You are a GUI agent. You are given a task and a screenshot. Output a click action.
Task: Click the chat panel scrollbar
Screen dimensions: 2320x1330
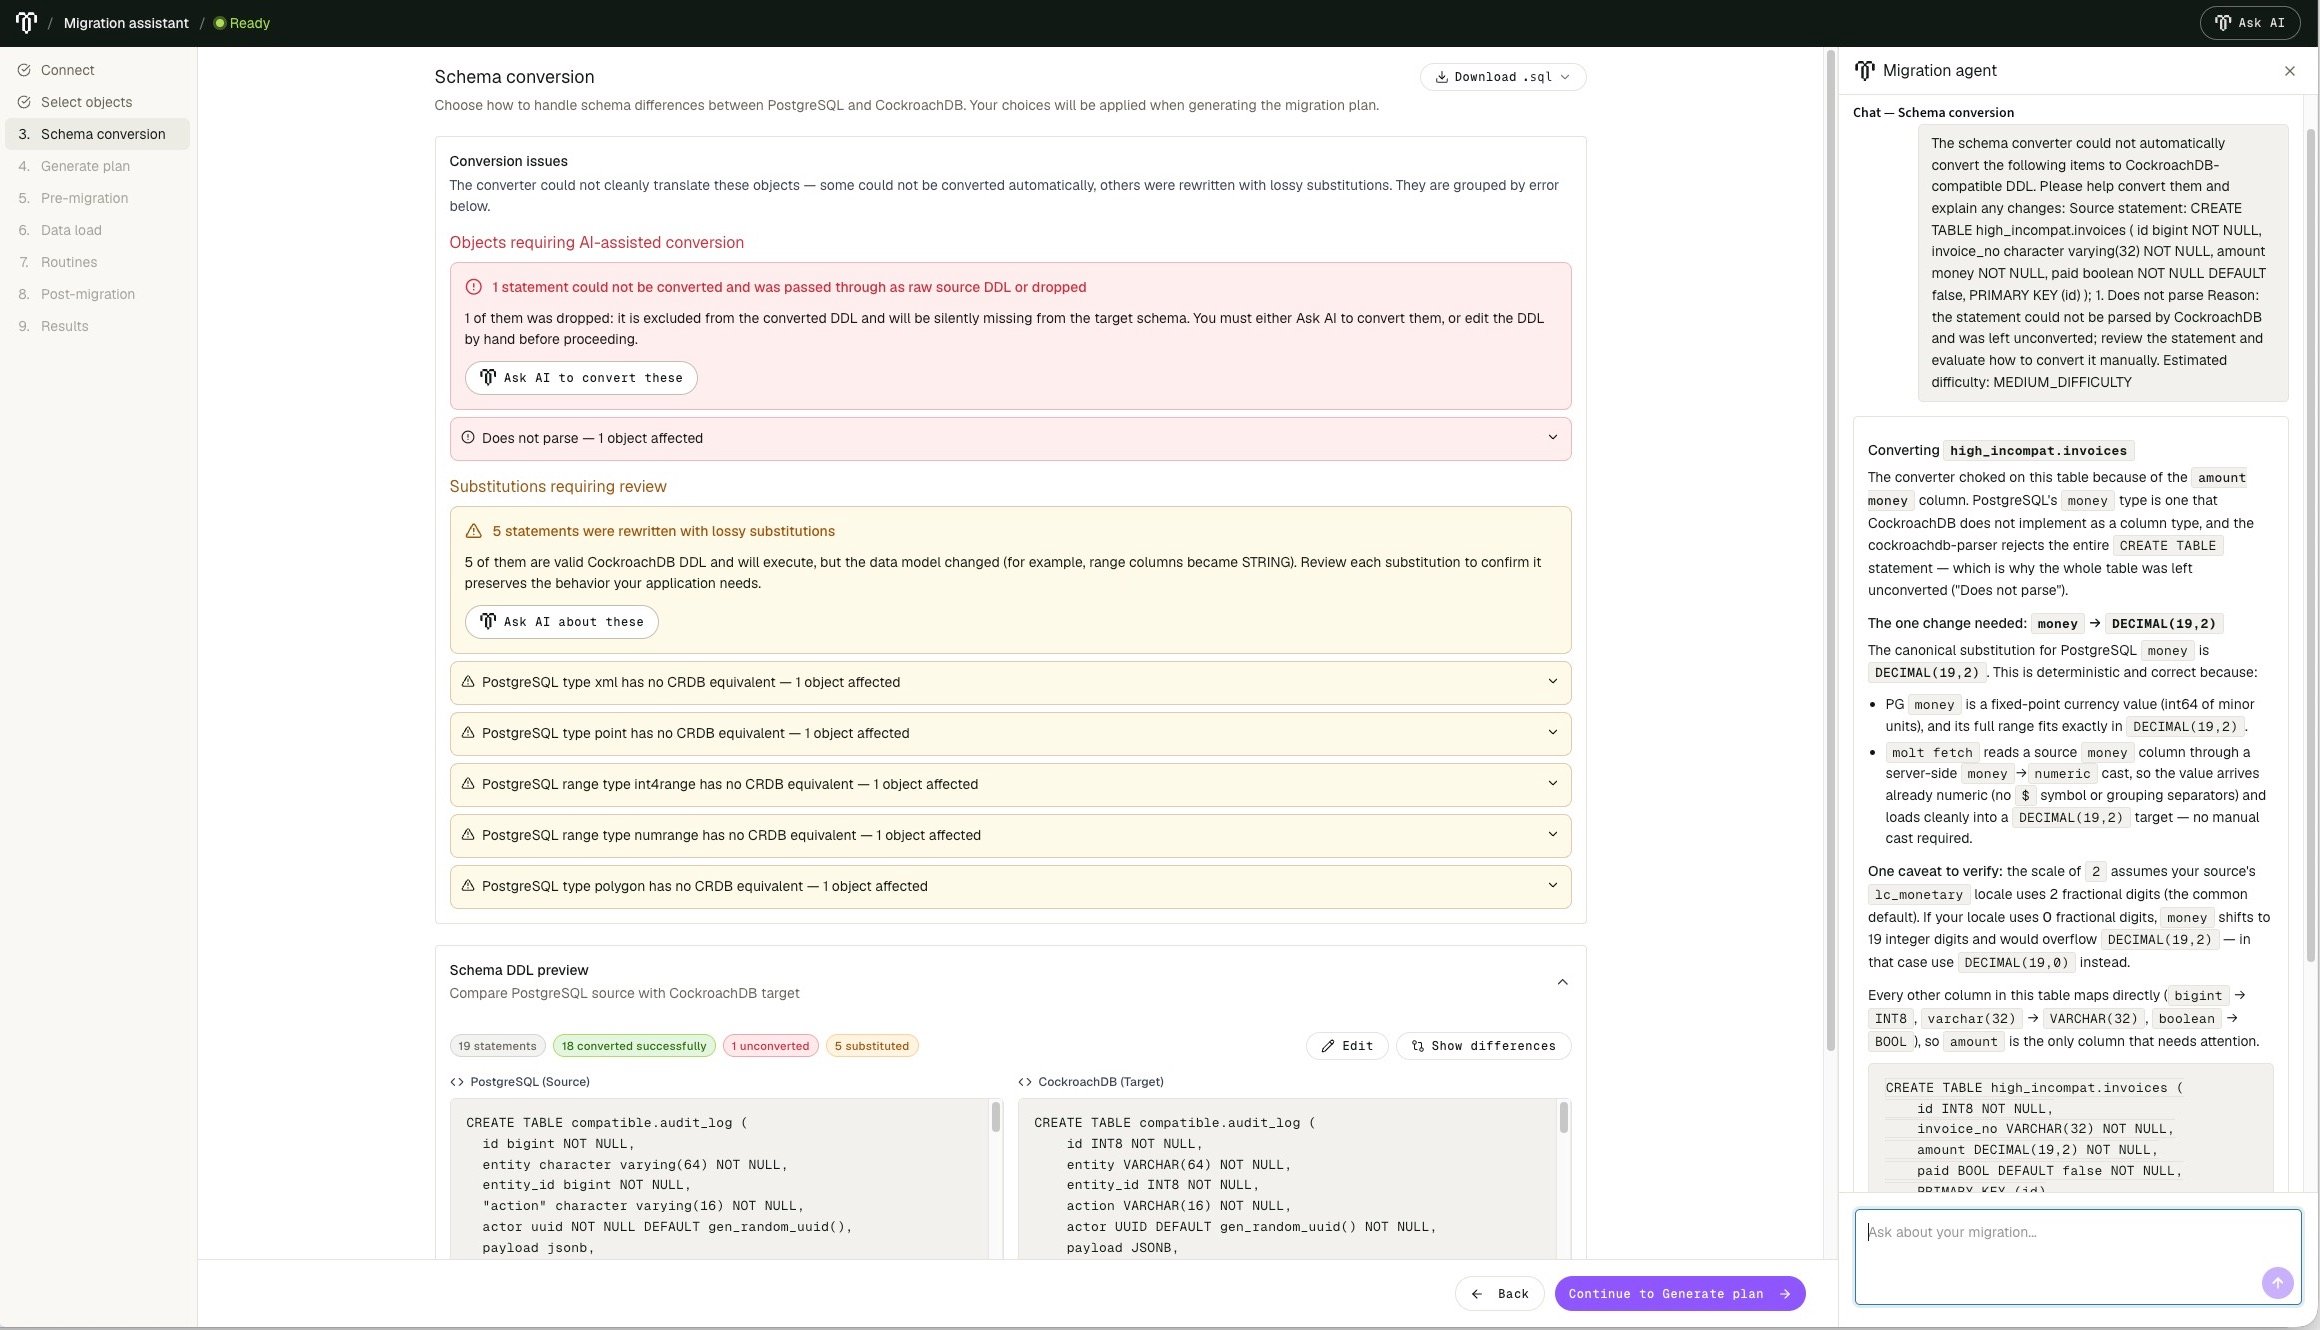[2310, 545]
